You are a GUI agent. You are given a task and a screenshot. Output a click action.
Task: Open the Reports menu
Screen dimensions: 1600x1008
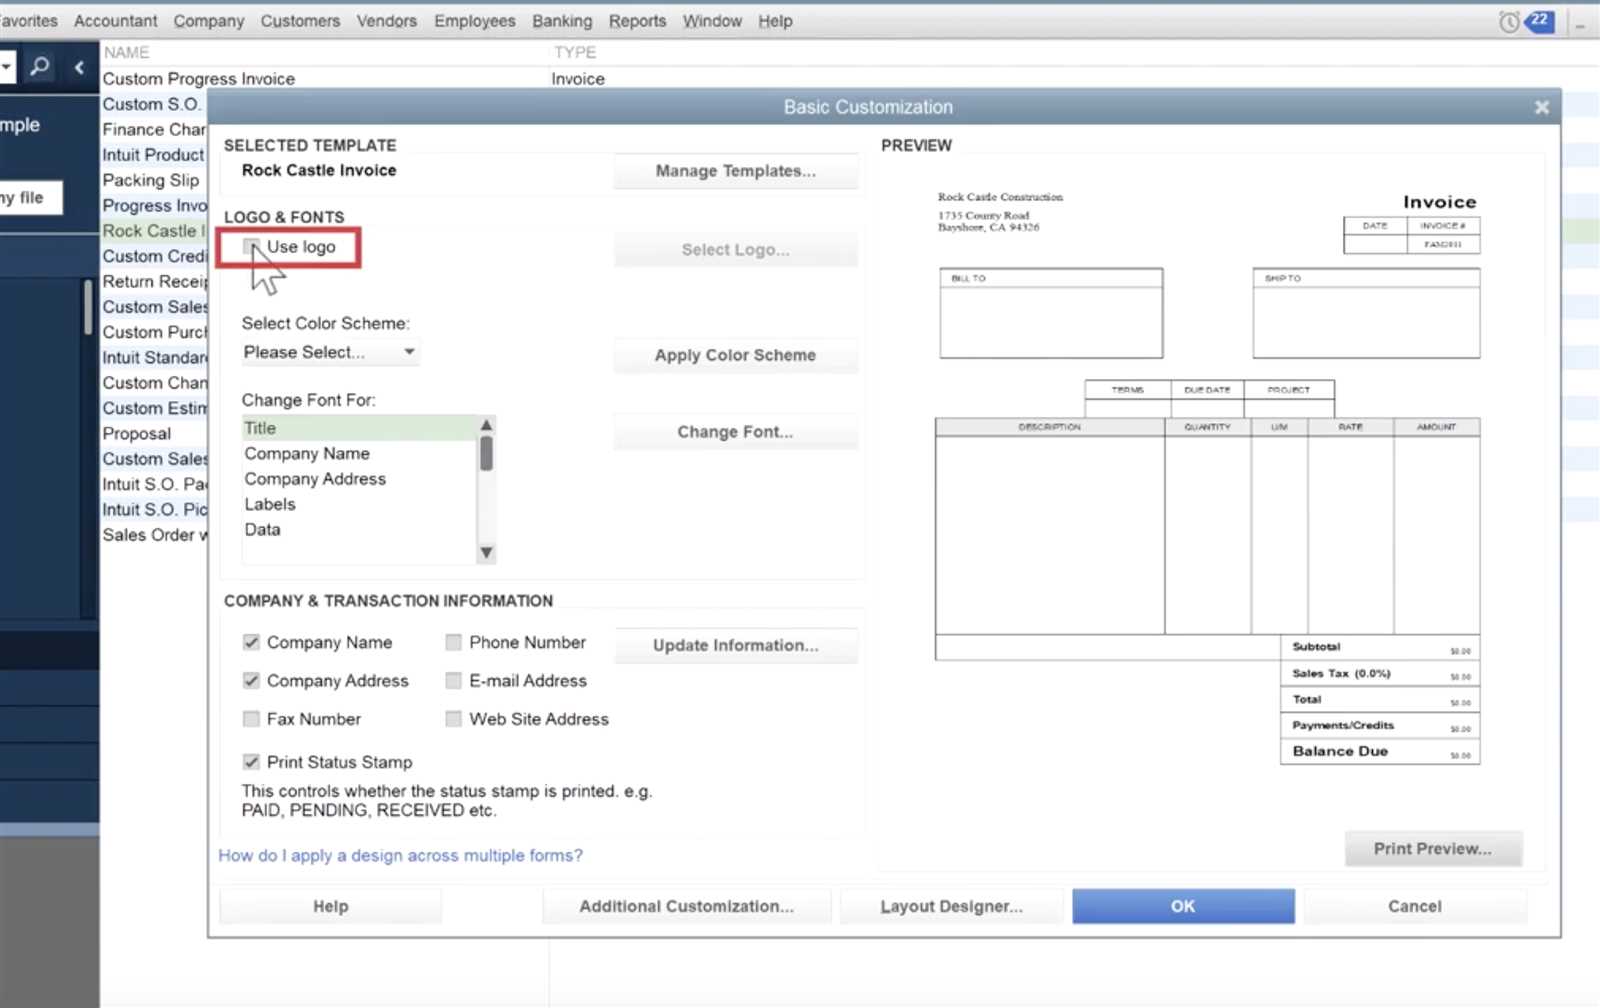637,21
